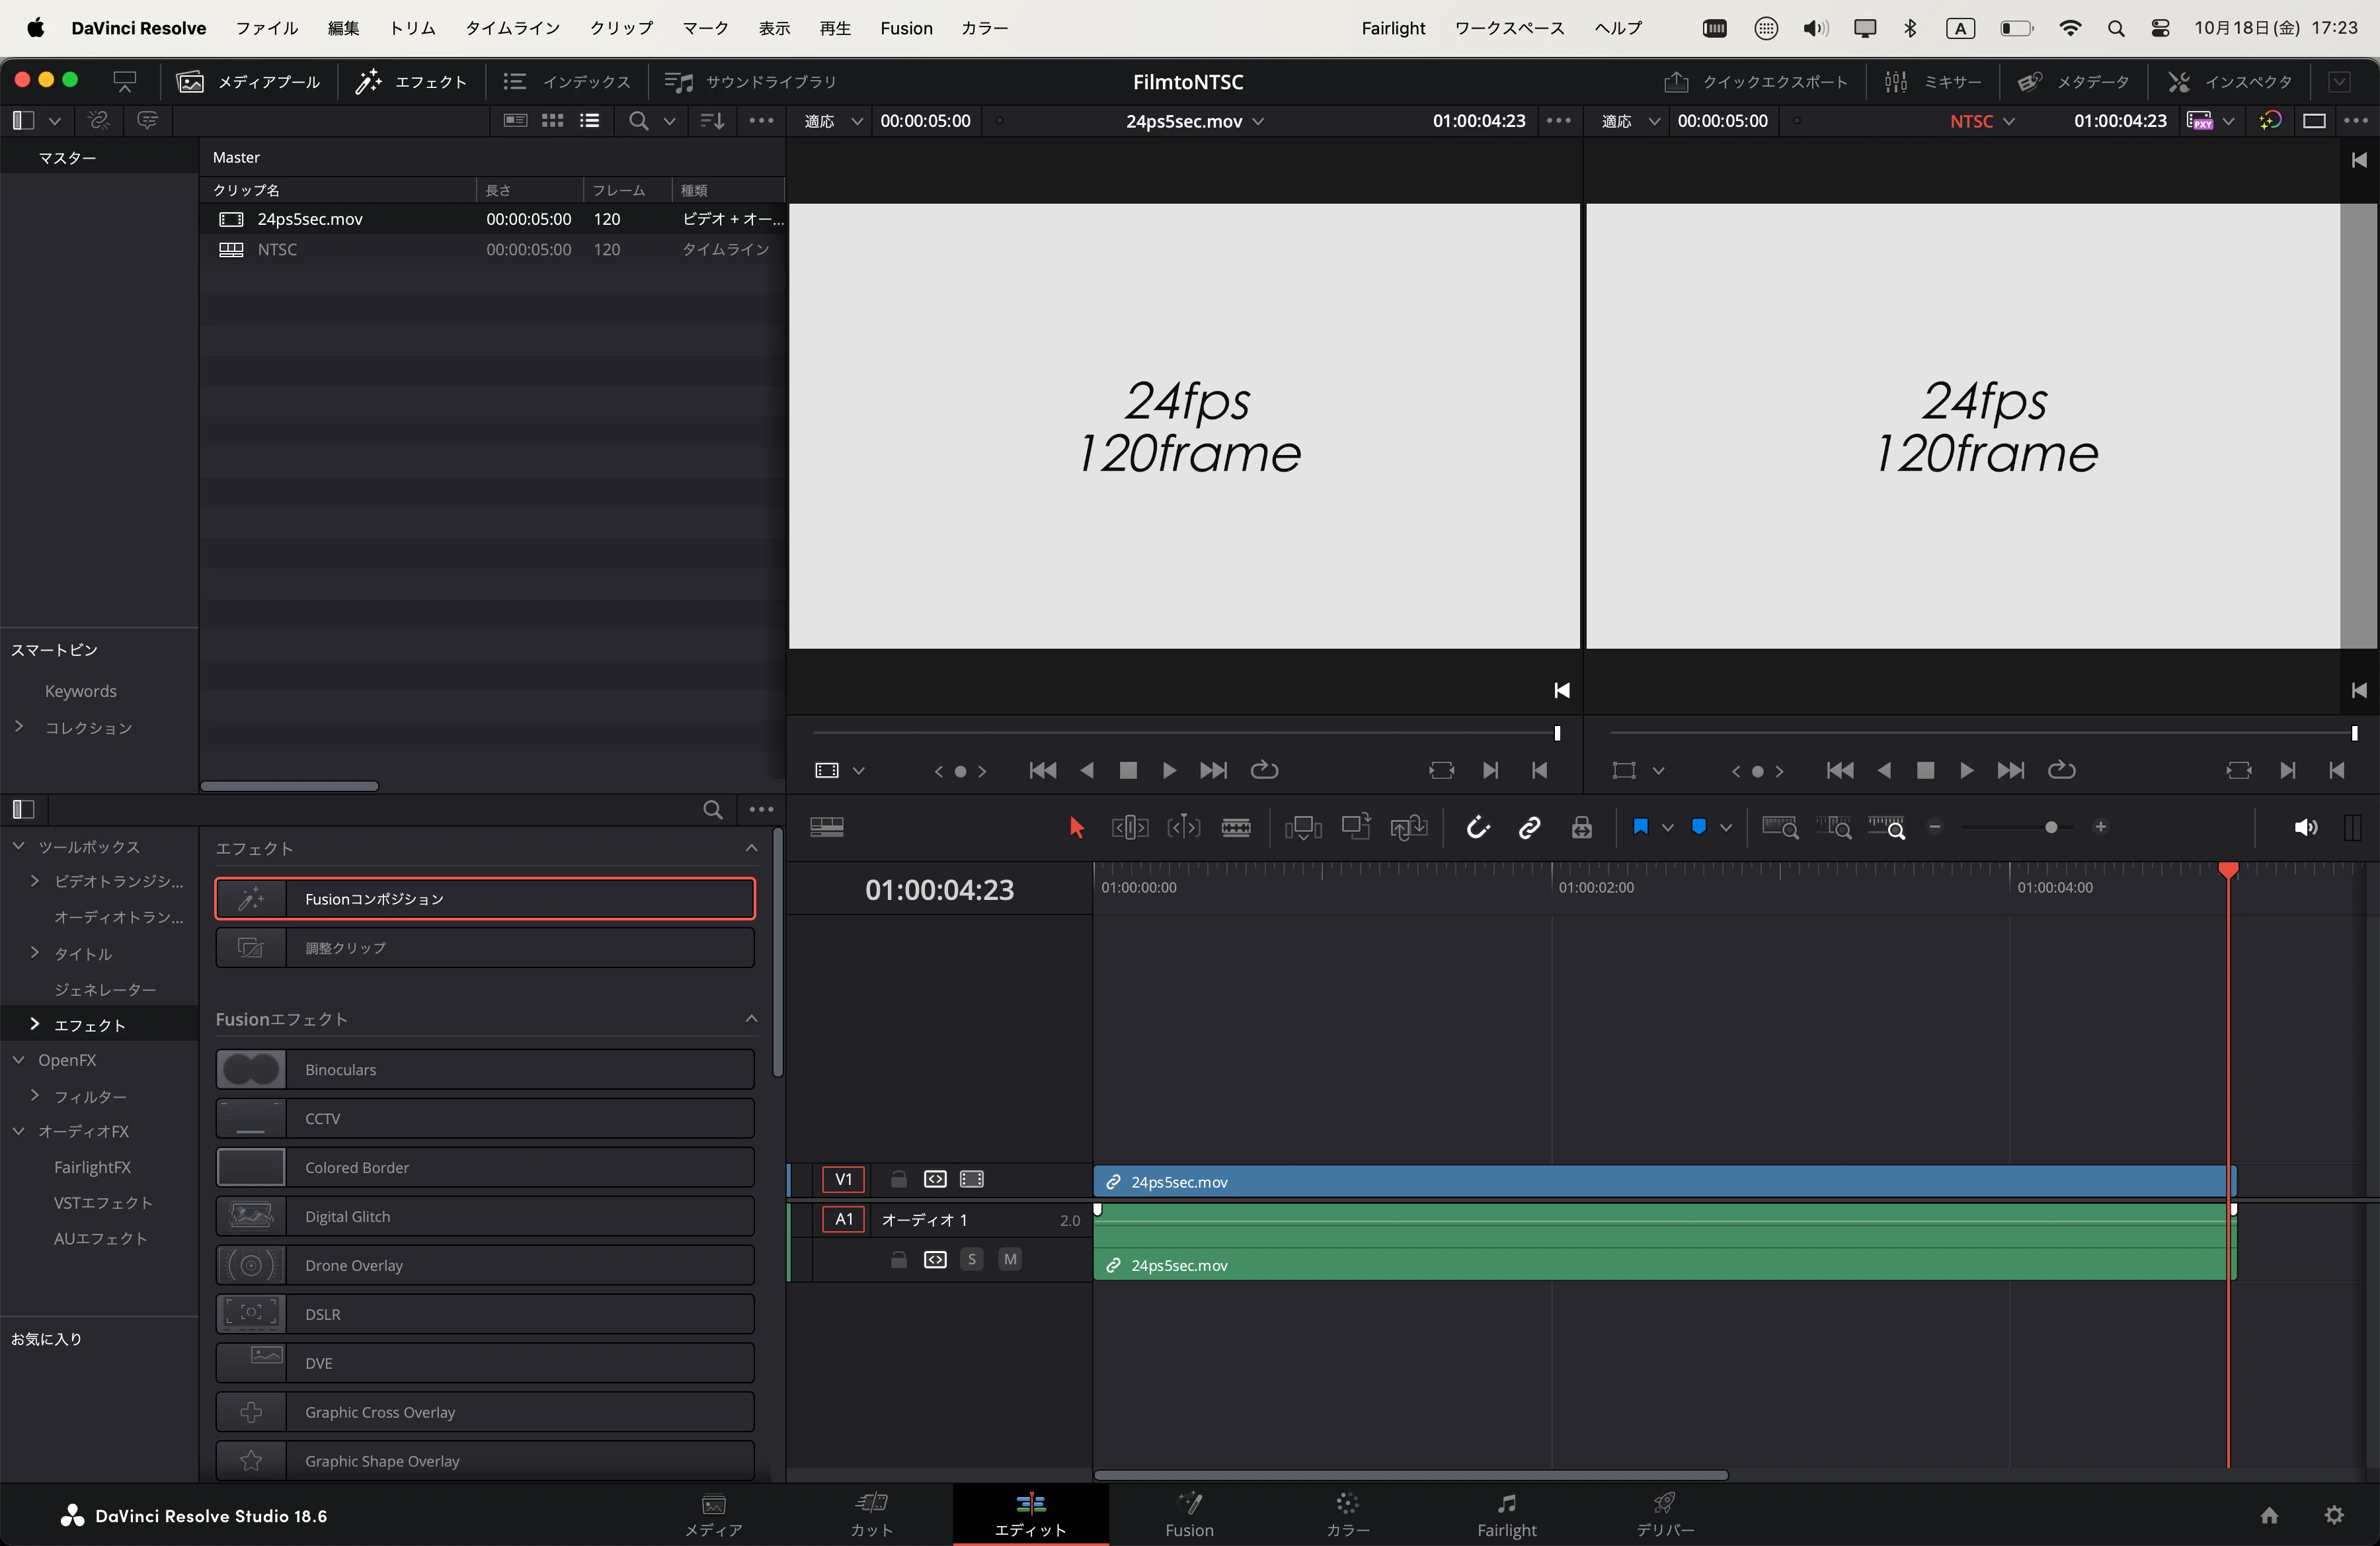This screenshot has height=1546, width=2380.
Task: Play the source viewer clip
Action: click(1169, 771)
